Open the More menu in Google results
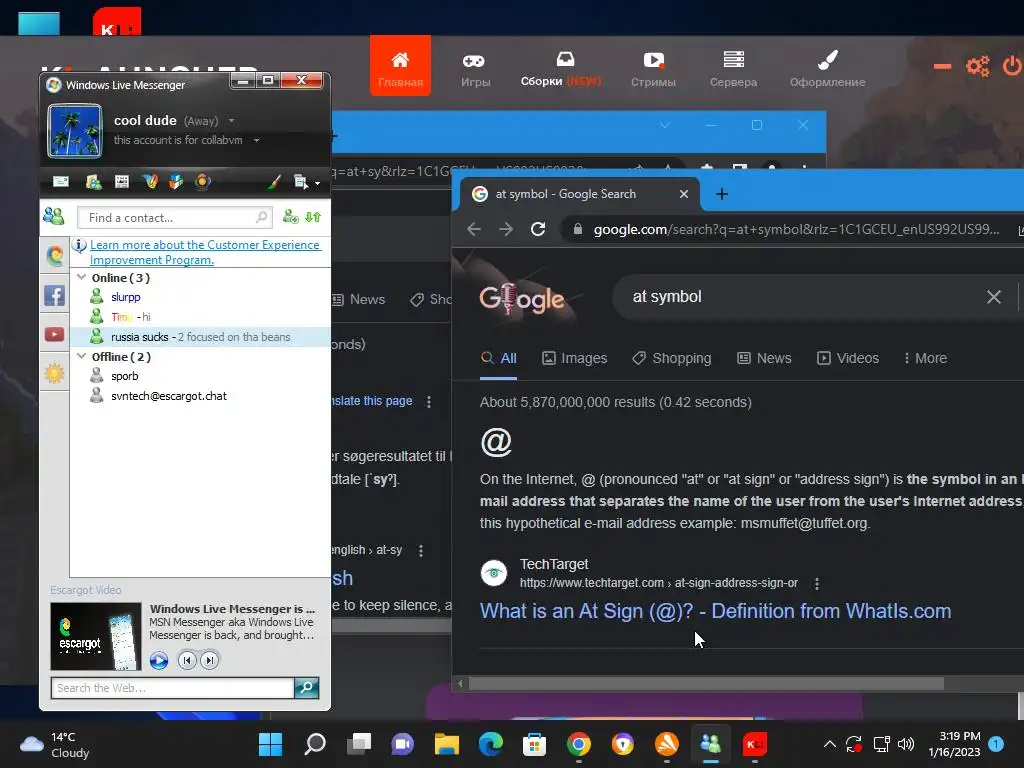The width and height of the screenshot is (1024, 768). click(925, 358)
